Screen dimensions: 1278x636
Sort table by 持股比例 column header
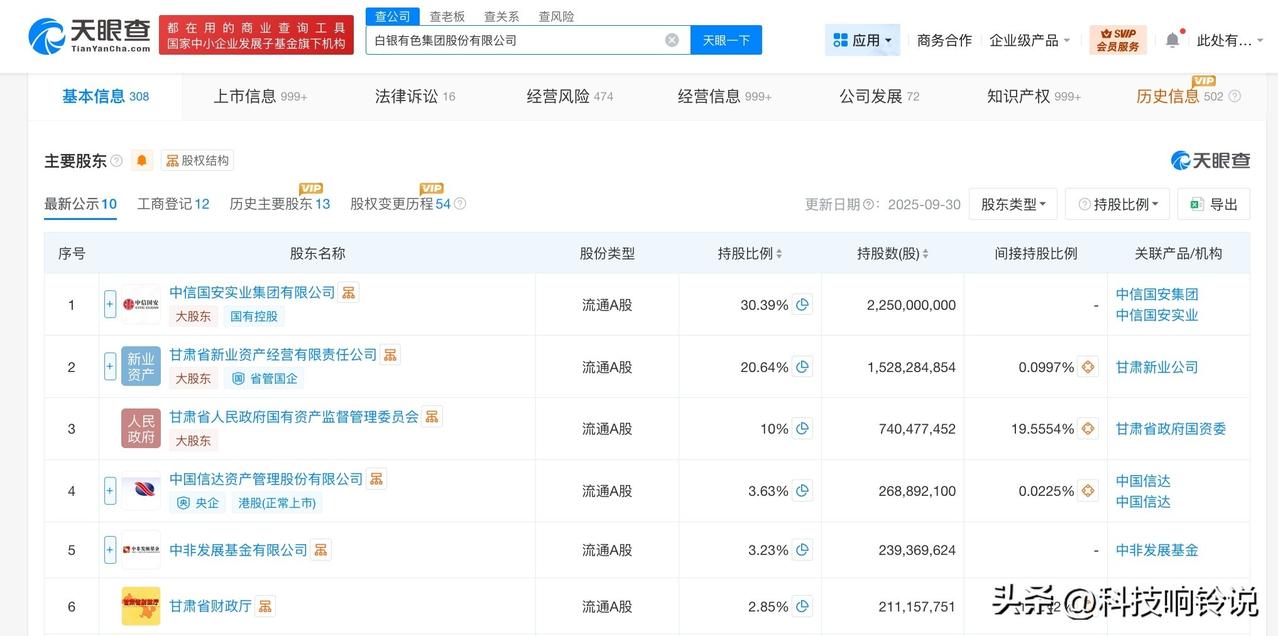750,253
